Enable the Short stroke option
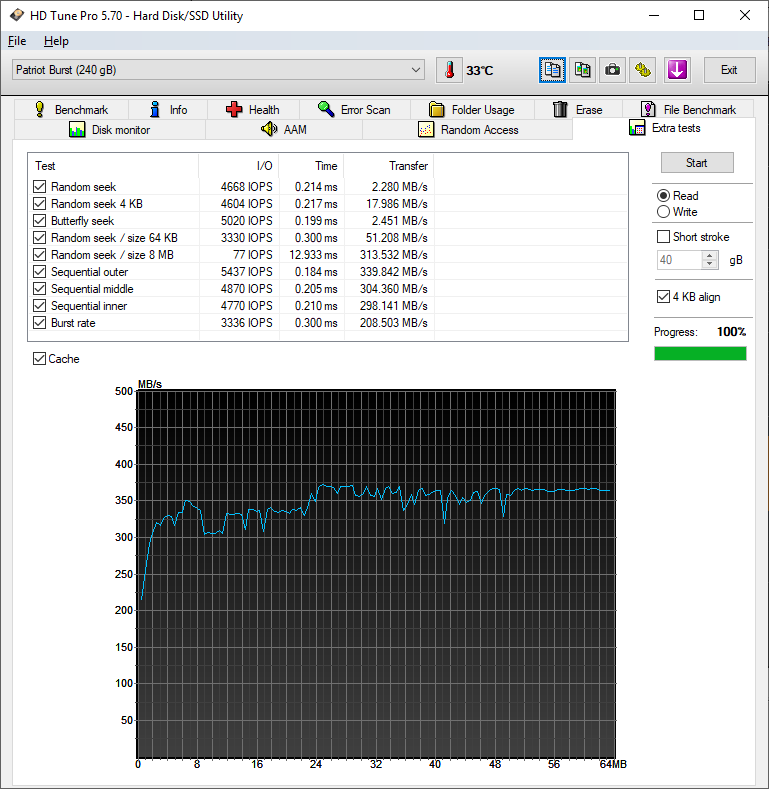 point(663,237)
